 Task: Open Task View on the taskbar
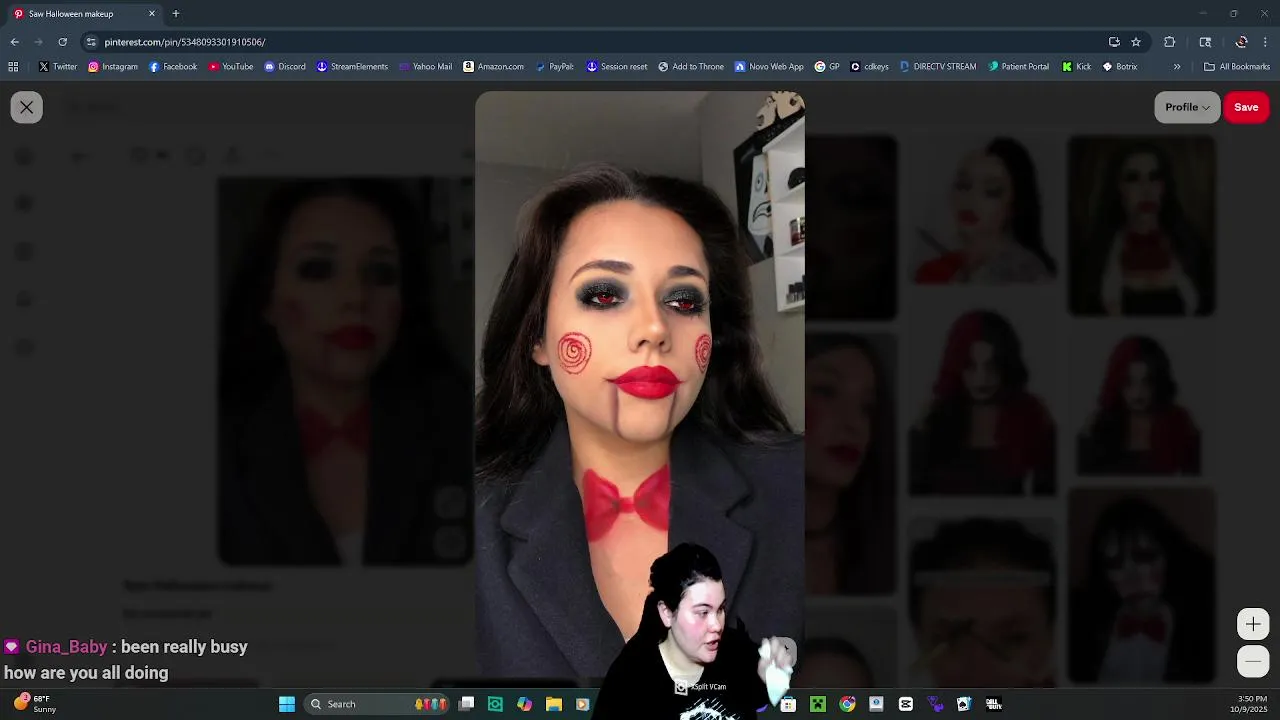pos(466,704)
